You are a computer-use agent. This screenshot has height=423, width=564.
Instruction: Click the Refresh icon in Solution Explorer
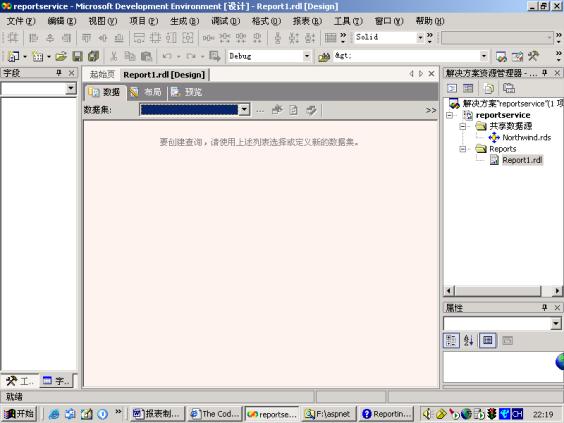pos(489,88)
